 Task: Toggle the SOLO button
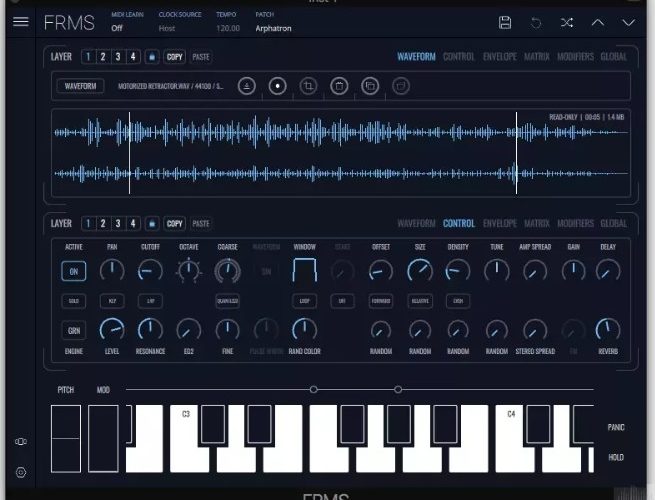tap(74, 301)
